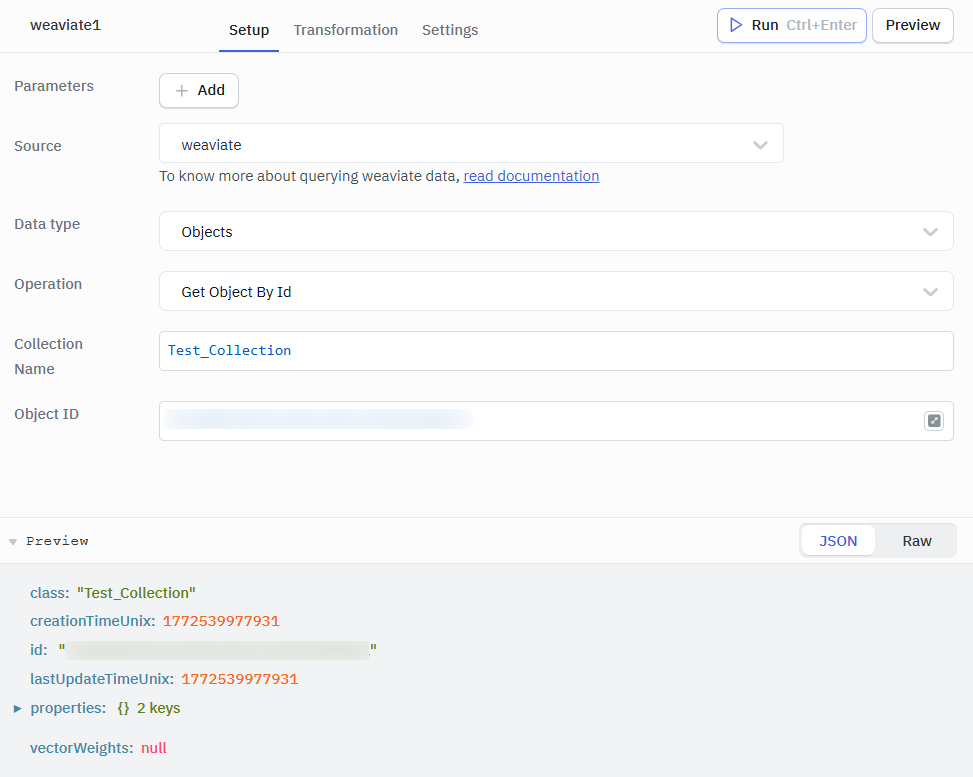This screenshot has width=973, height=777.
Task: Select the vectorWeights null value
Action: click(154, 748)
